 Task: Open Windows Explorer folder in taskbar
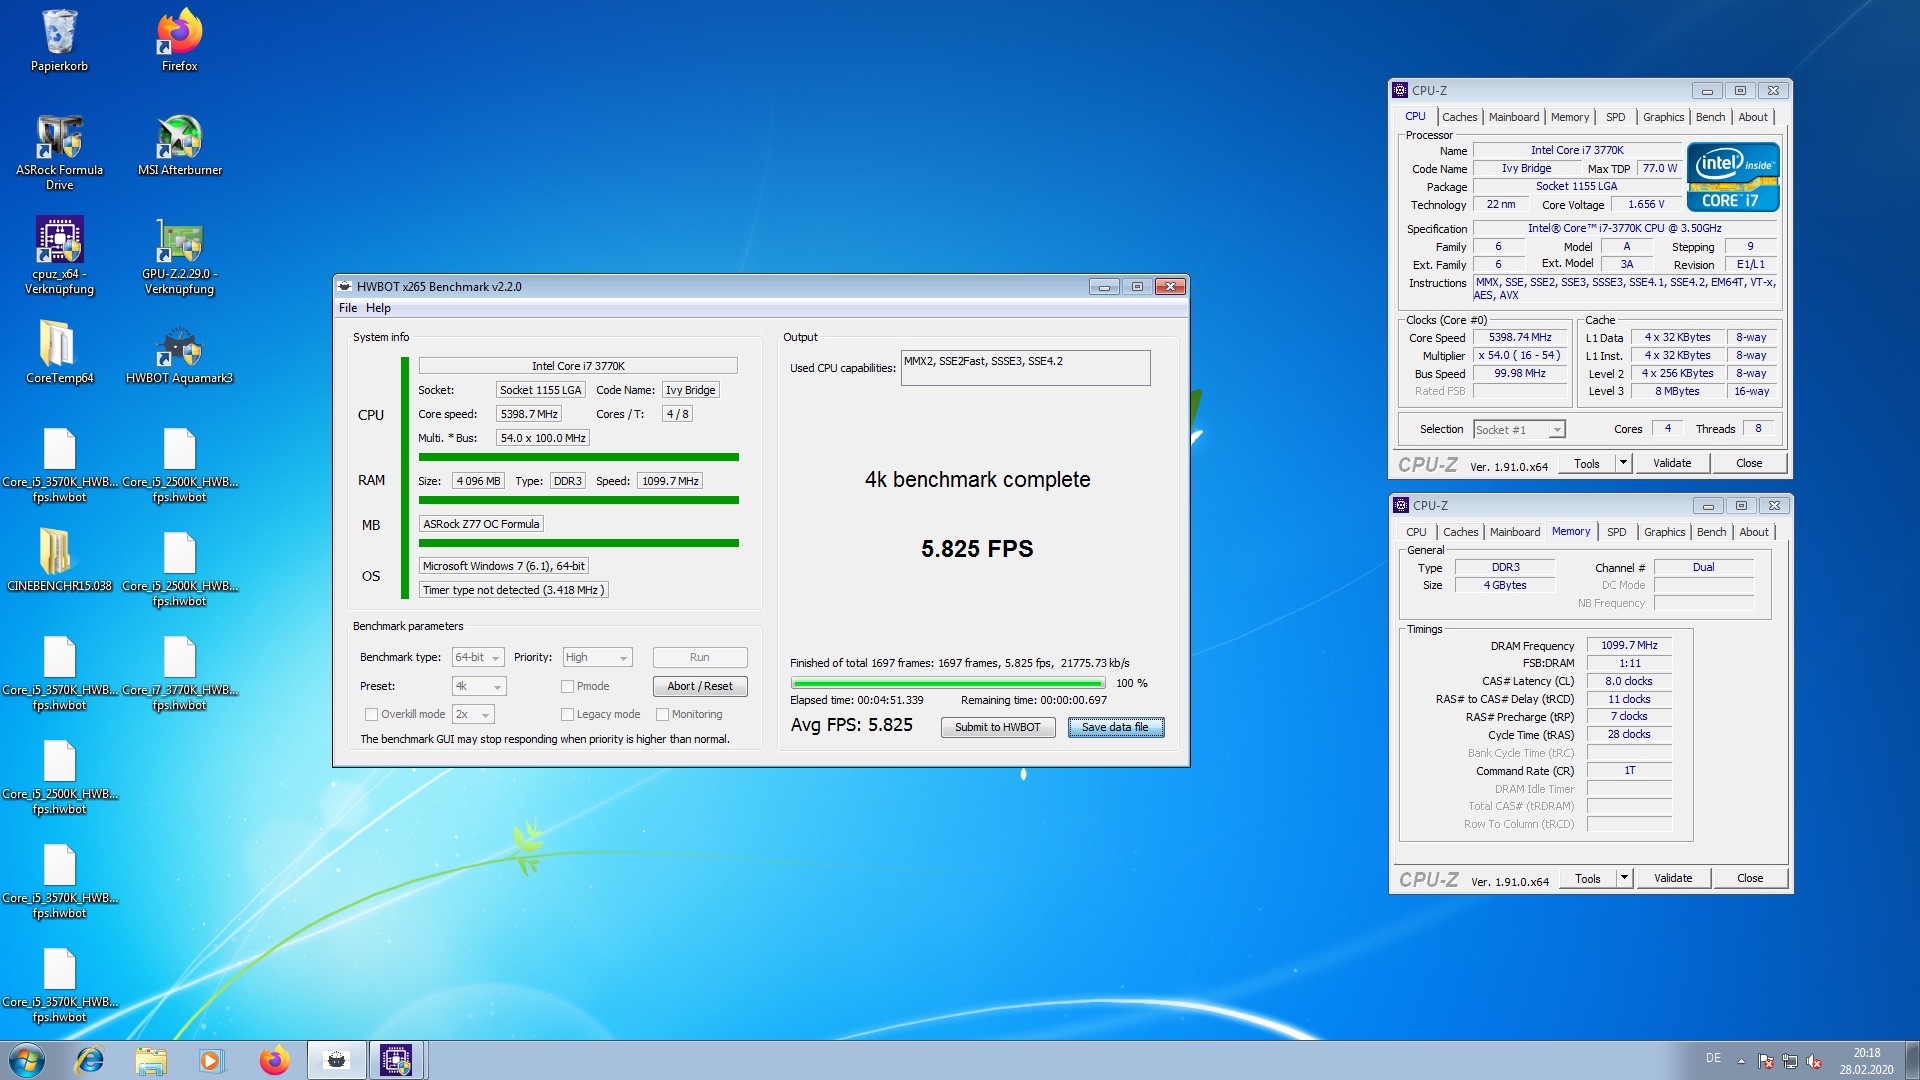point(151,1060)
